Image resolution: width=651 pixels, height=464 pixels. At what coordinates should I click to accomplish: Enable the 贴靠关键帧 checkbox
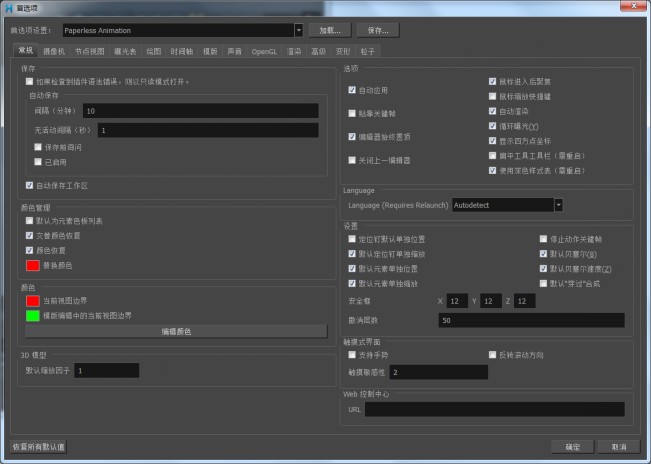pos(352,113)
